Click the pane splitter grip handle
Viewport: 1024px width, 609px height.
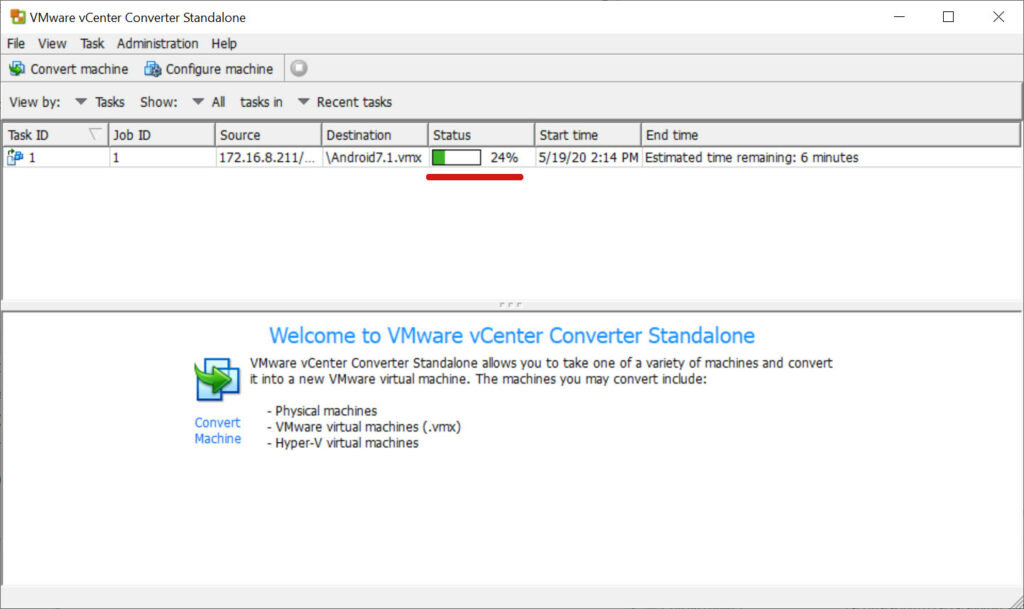coord(511,304)
